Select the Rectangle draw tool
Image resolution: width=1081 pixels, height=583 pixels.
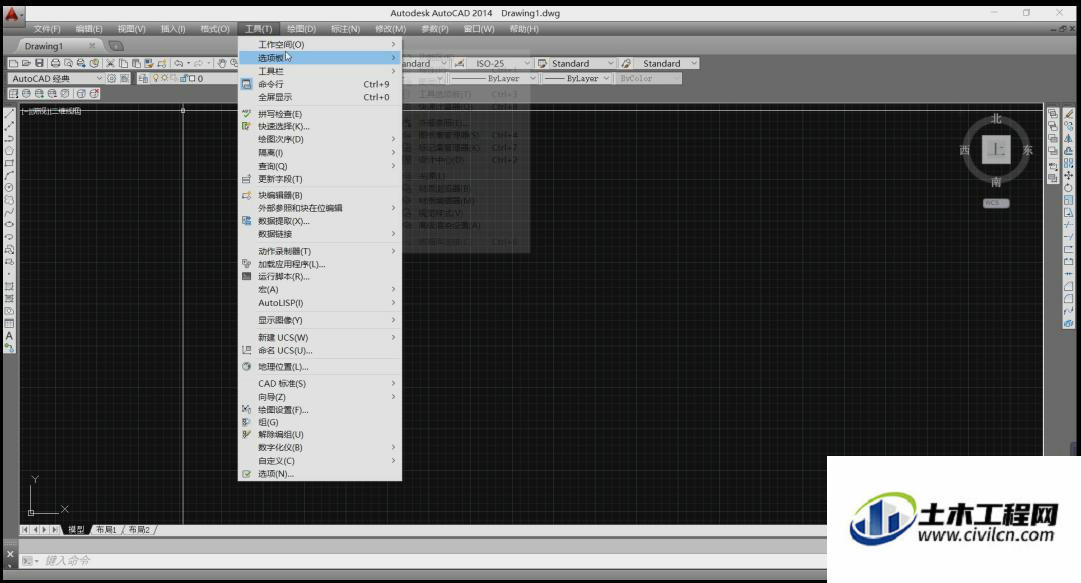[10, 163]
